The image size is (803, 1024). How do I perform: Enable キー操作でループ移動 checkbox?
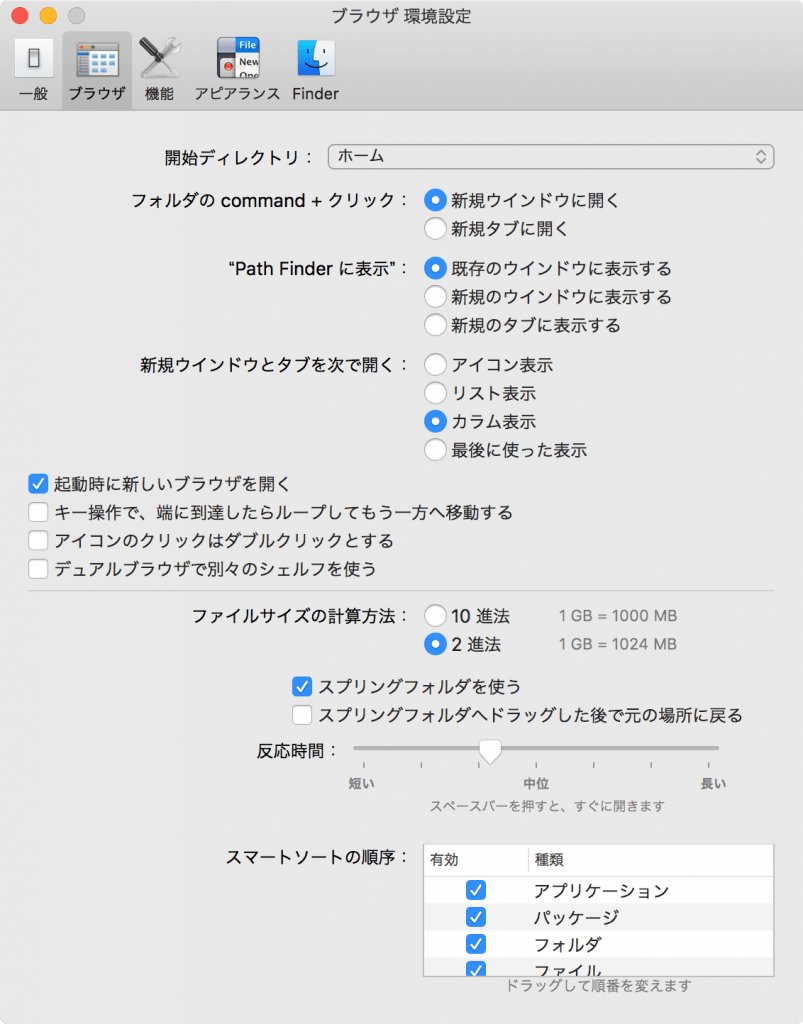(38, 512)
